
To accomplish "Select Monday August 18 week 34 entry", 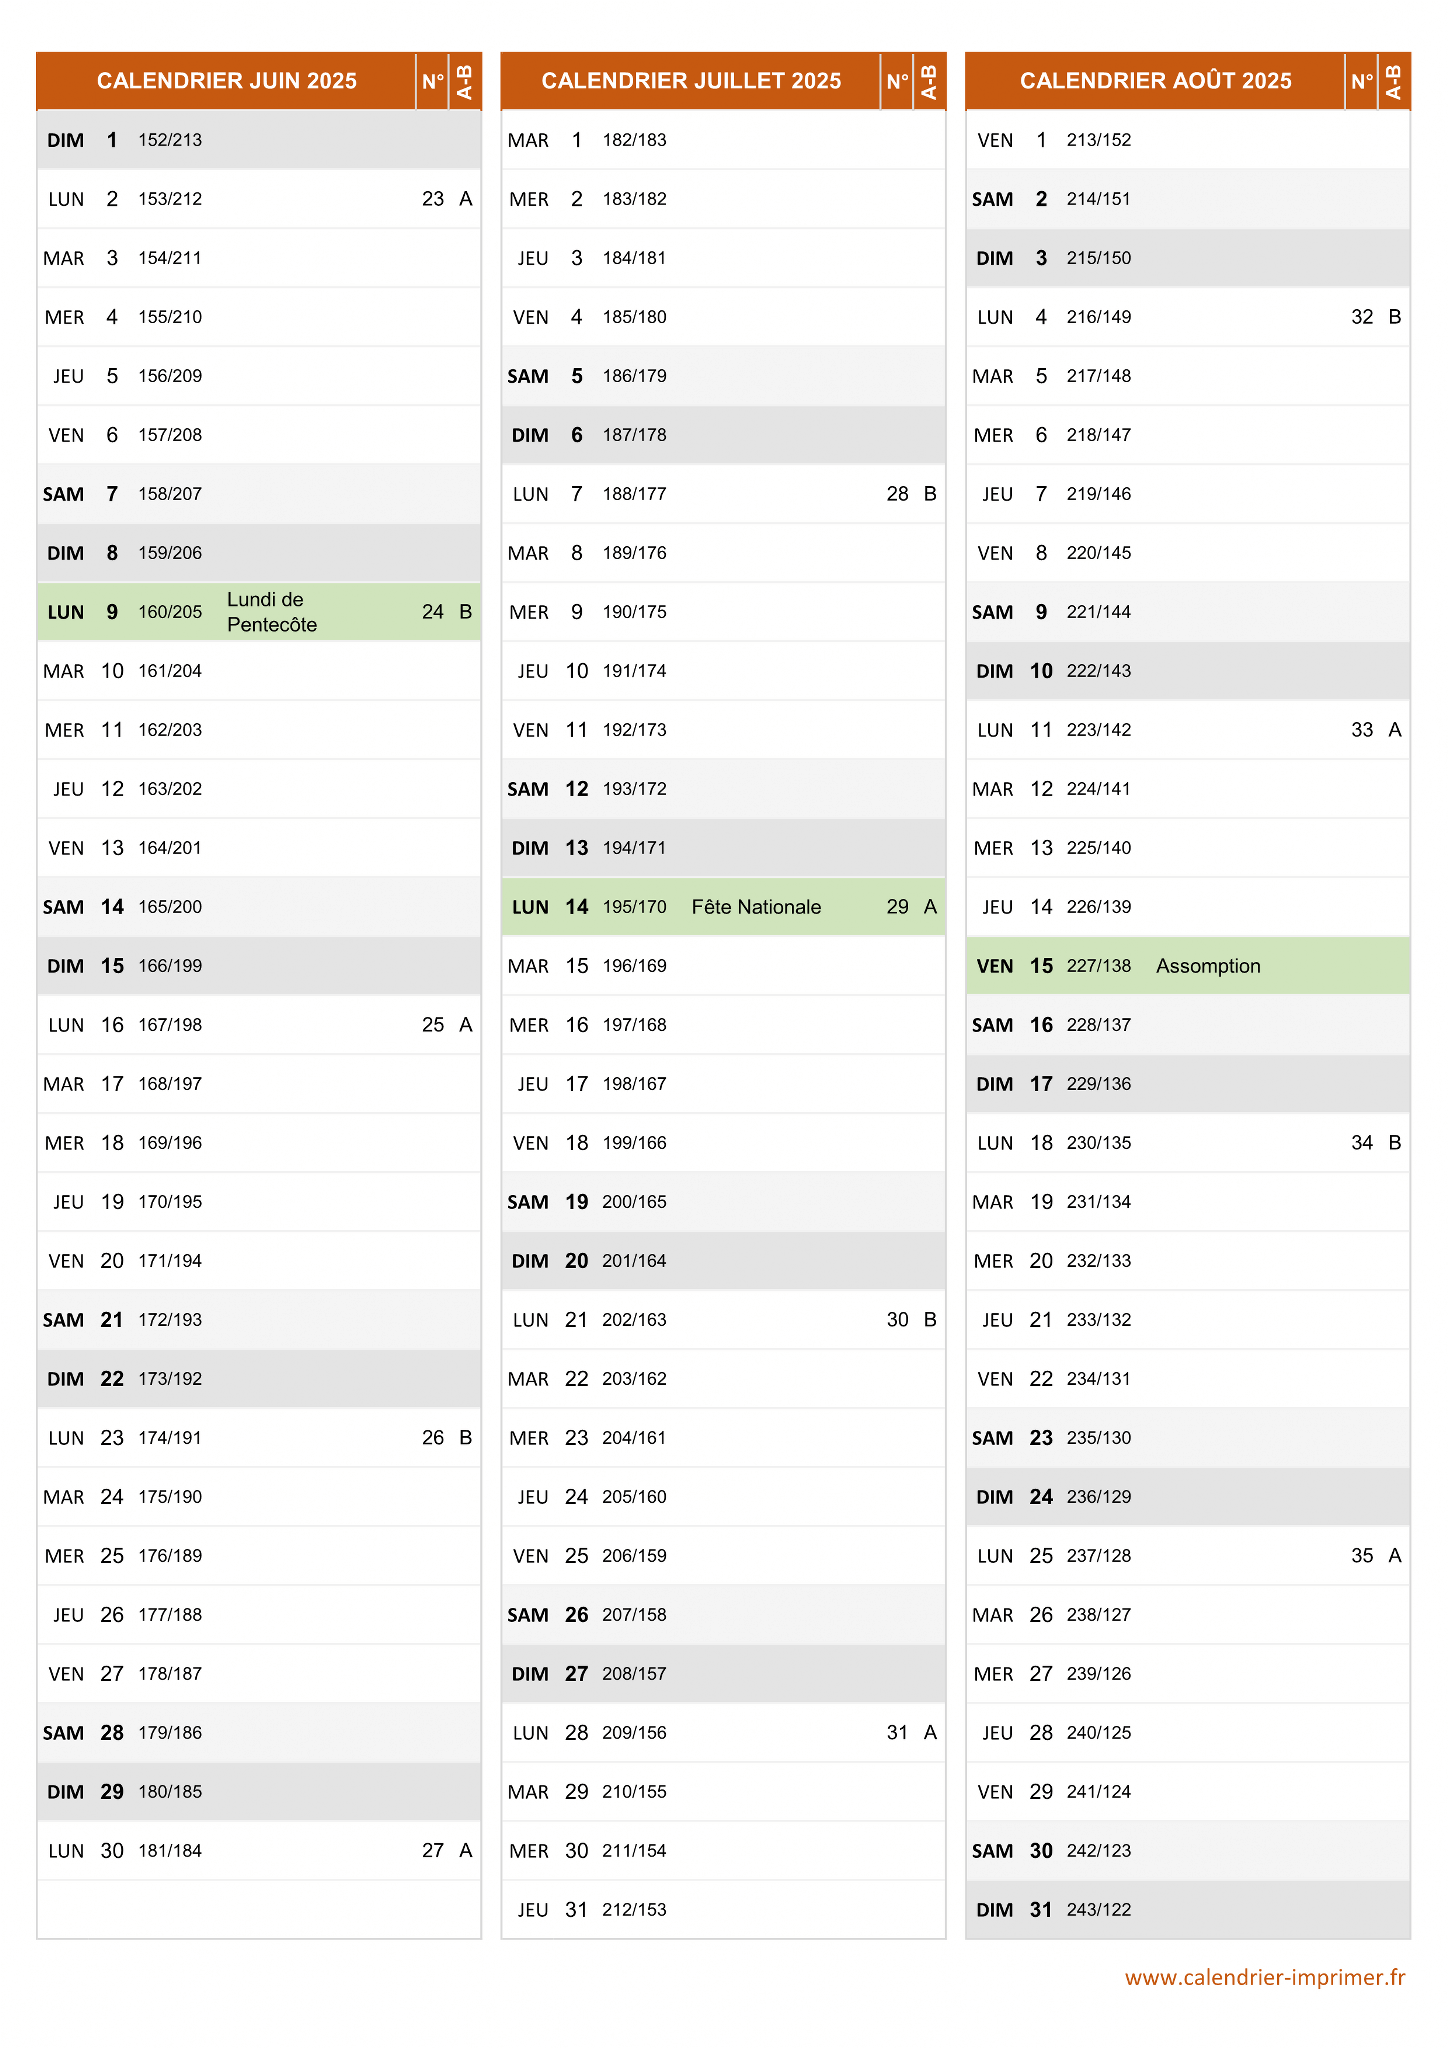I will pyautogui.click(x=1188, y=1143).
